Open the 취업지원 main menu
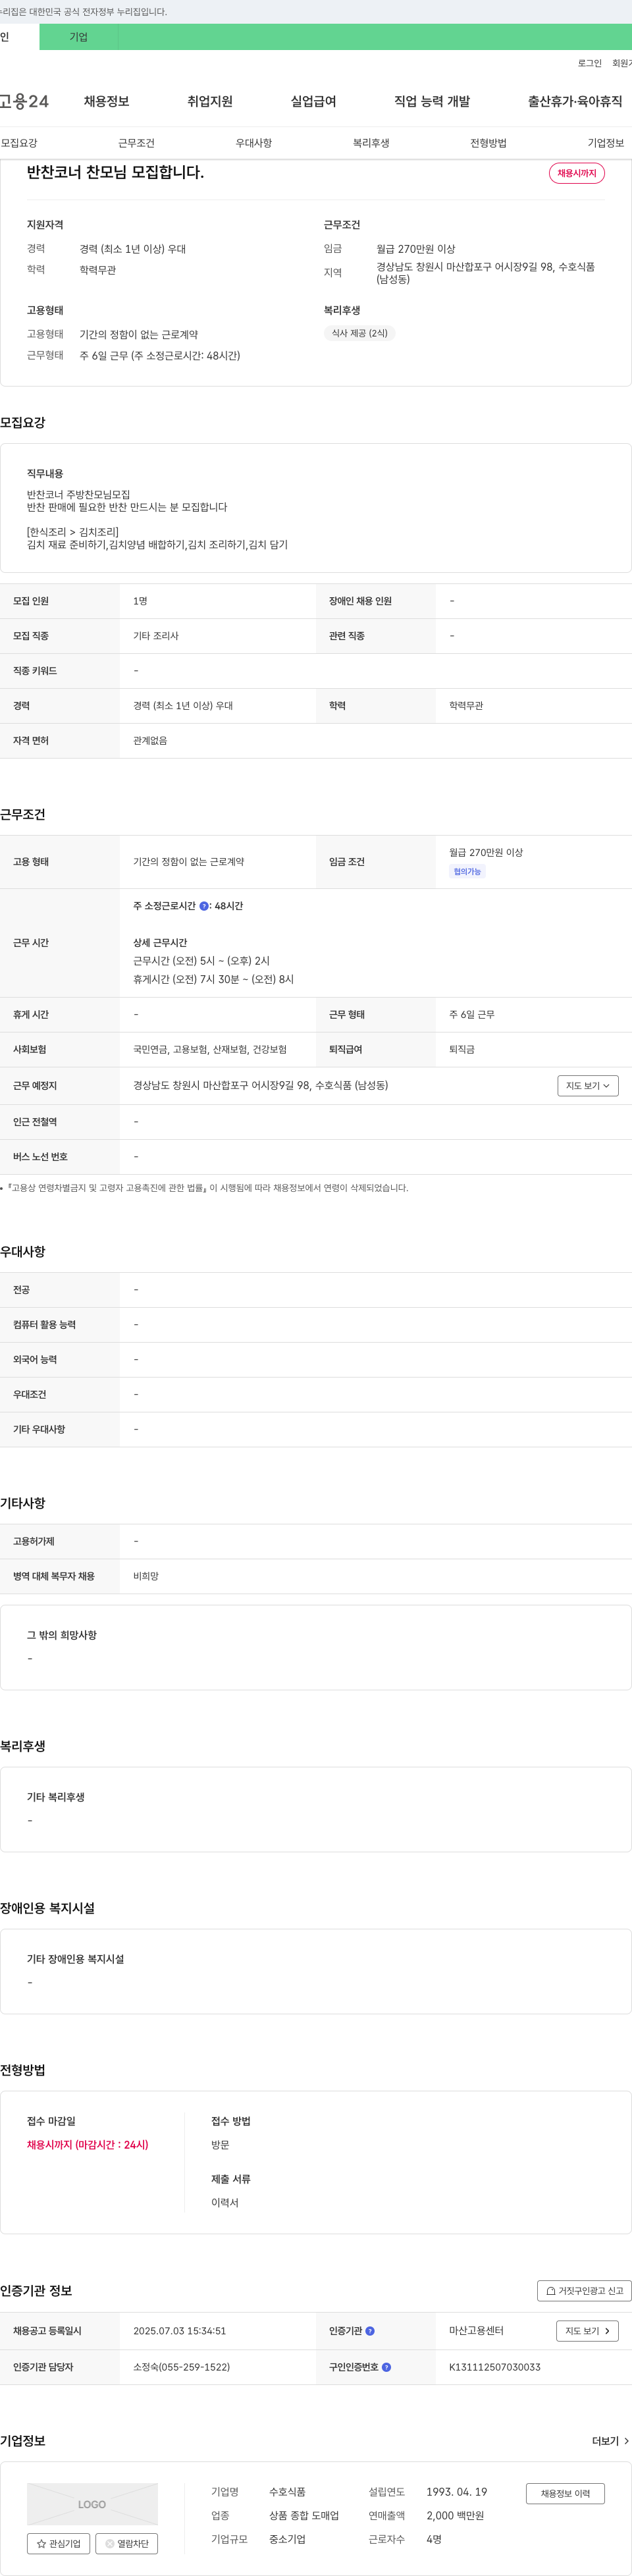This screenshot has height=2576, width=632. click(210, 101)
